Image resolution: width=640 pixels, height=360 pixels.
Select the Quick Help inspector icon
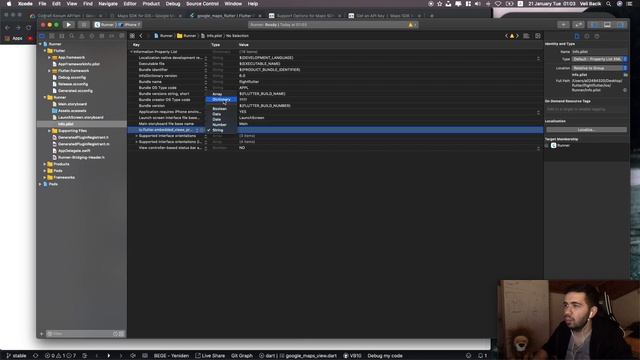coord(597,36)
